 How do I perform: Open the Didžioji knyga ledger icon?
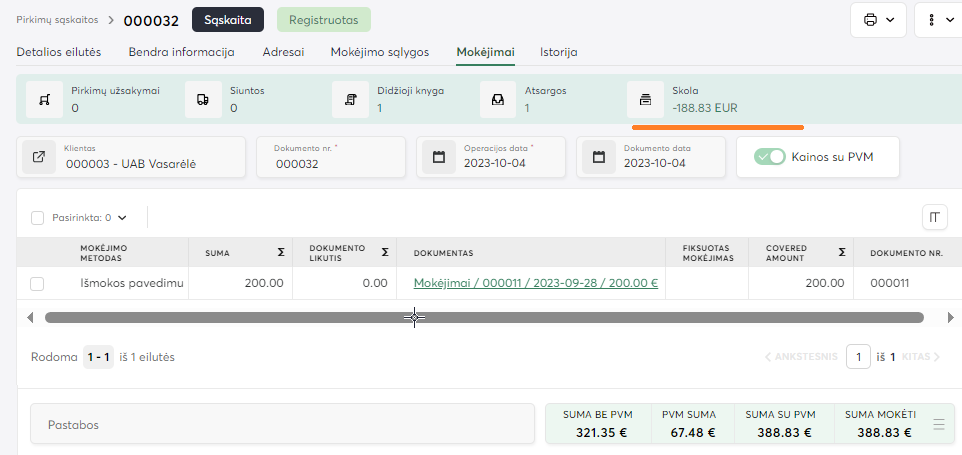[x=350, y=99]
